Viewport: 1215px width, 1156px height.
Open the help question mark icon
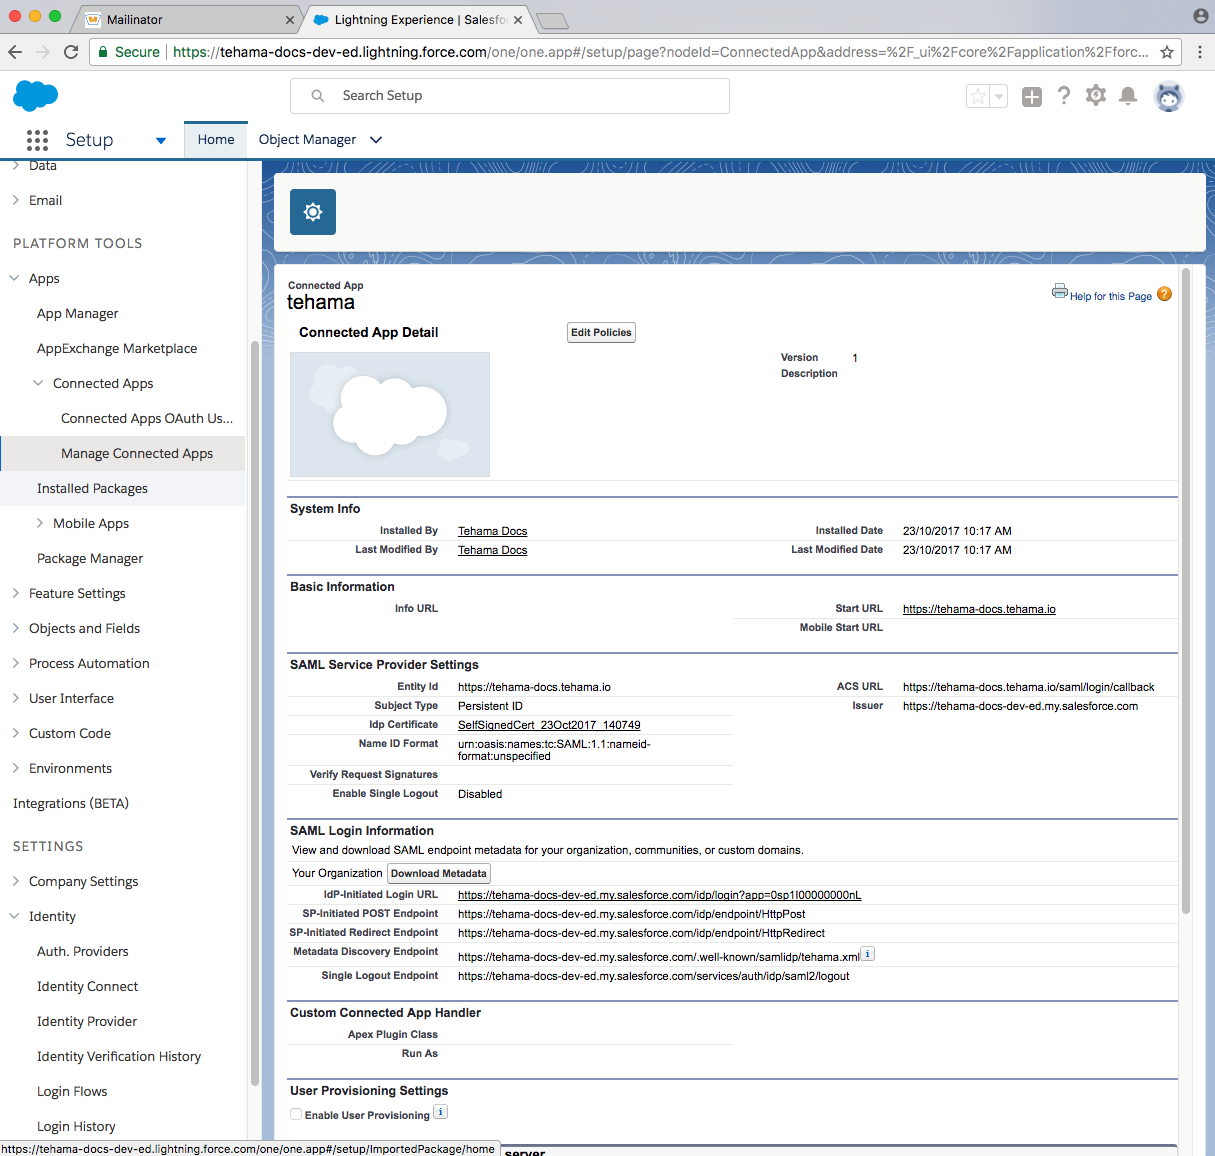(1064, 96)
